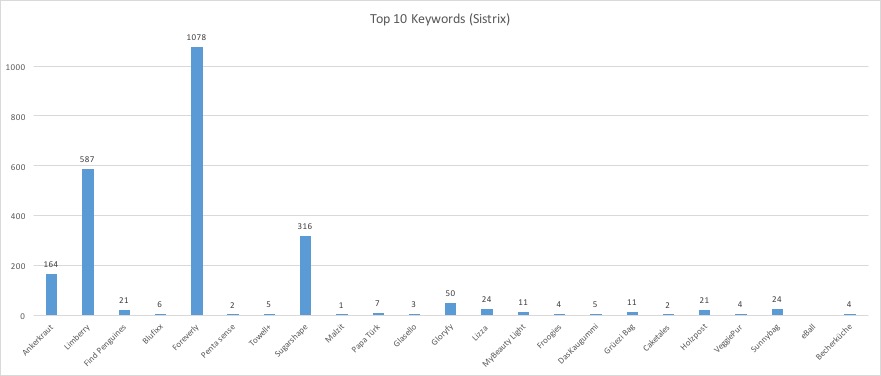Select the data label 164
The height and width of the screenshot is (376, 881).
51,265
